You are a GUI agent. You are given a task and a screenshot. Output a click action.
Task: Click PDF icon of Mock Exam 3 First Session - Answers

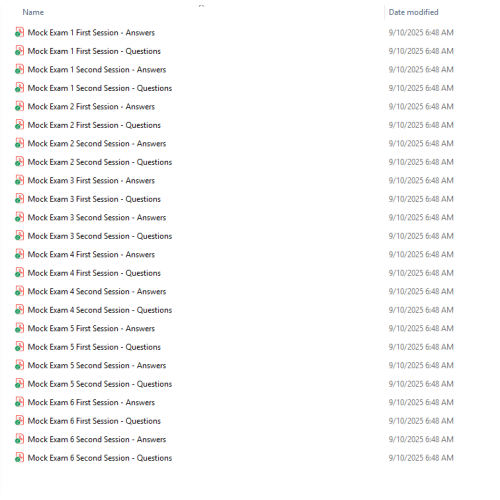pos(19,180)
